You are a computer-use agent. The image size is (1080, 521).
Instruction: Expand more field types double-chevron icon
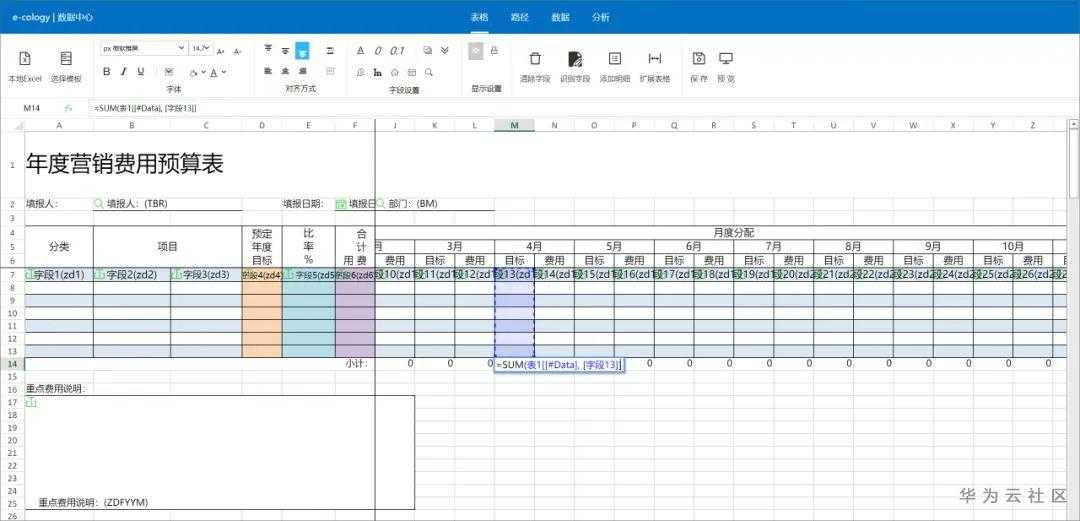(x=445, y=50)
